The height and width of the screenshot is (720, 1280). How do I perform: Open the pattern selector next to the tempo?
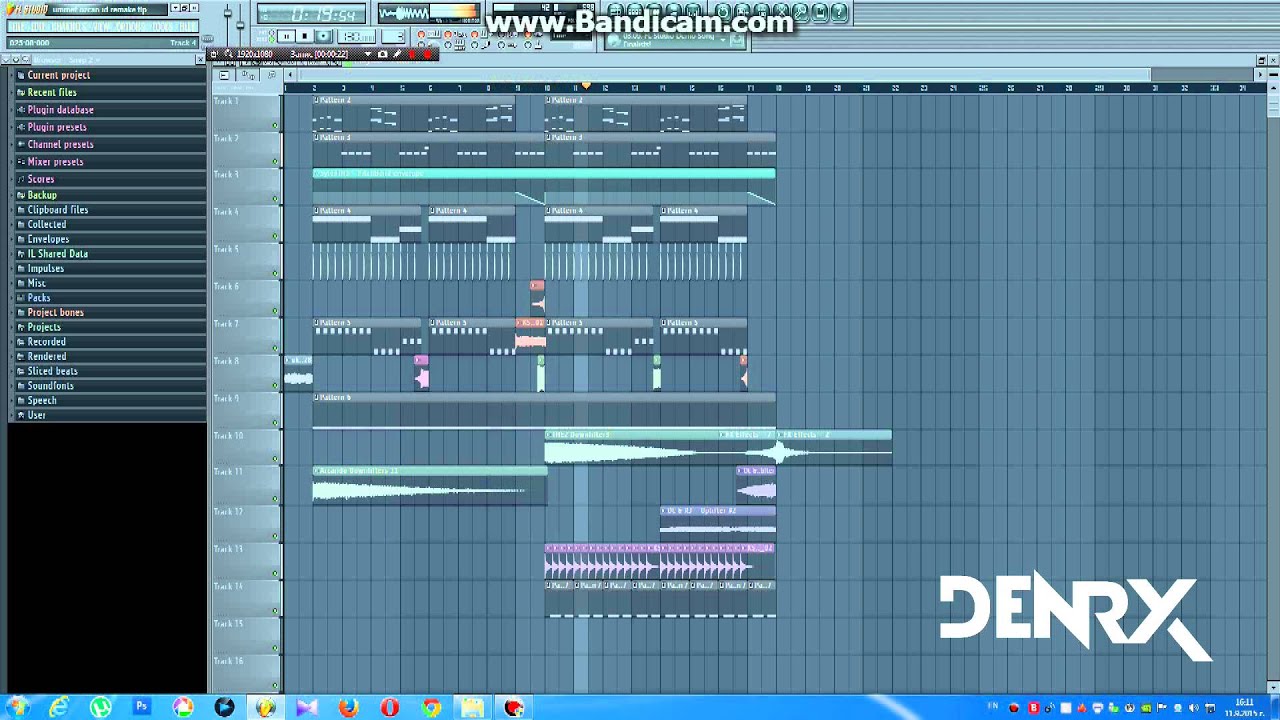click(x=393, y=36)
